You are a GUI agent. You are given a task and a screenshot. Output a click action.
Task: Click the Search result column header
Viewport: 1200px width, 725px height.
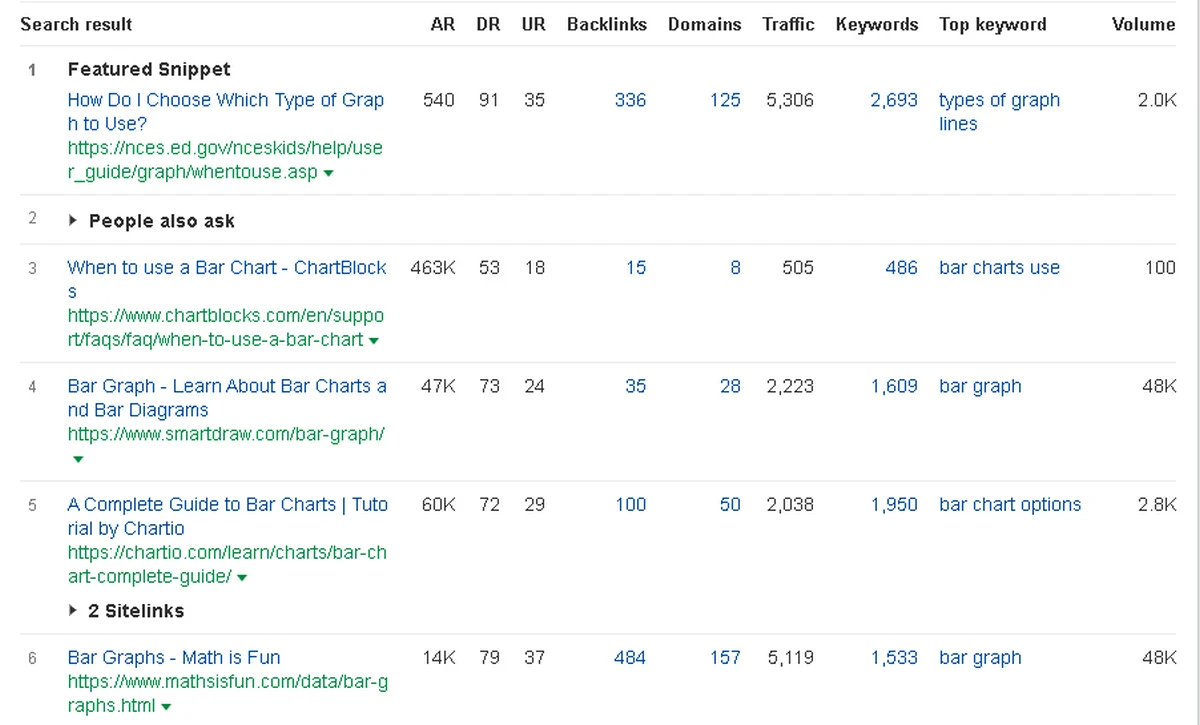tap(76, 24)
